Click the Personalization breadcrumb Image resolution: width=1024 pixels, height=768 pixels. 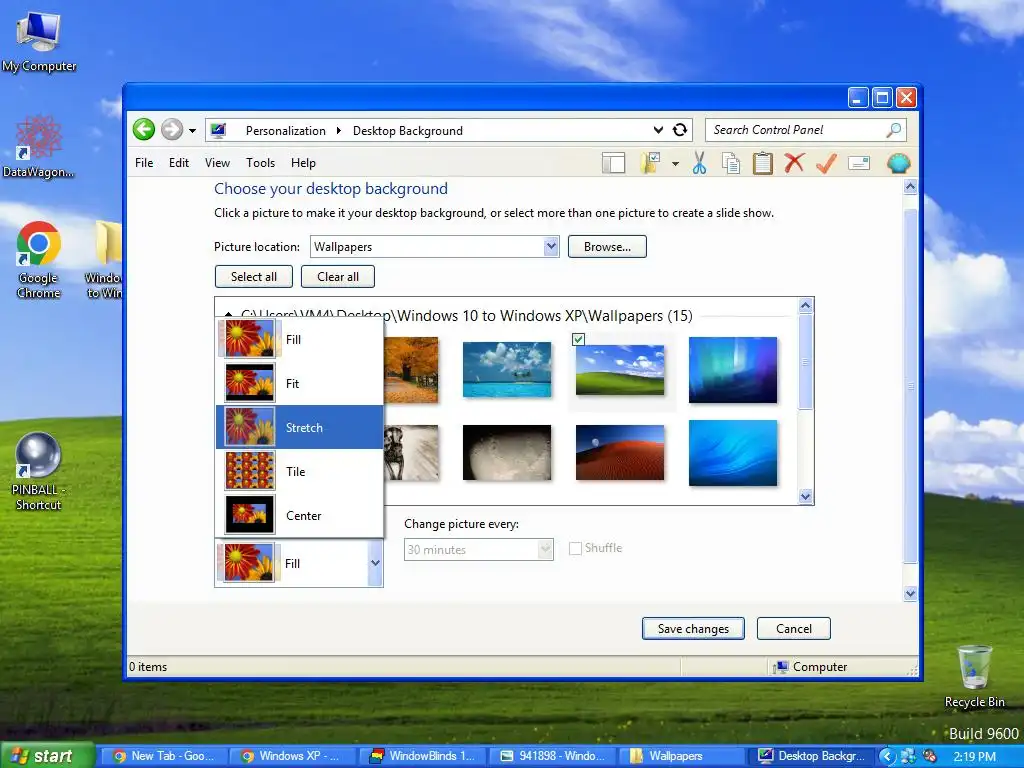pyautogui.click(x=285, y=131)
